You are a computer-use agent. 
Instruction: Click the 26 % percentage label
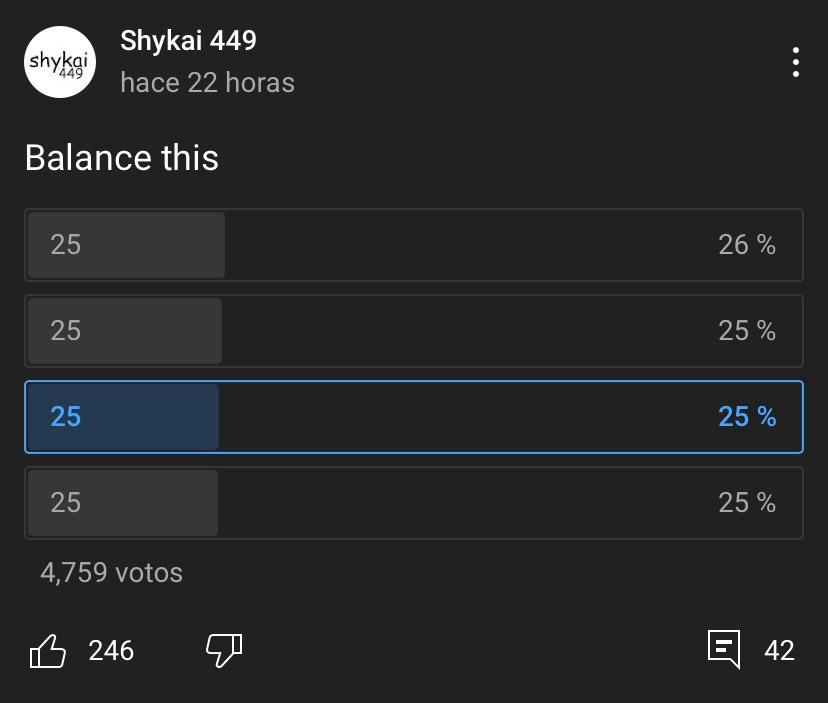coord(746,245)
